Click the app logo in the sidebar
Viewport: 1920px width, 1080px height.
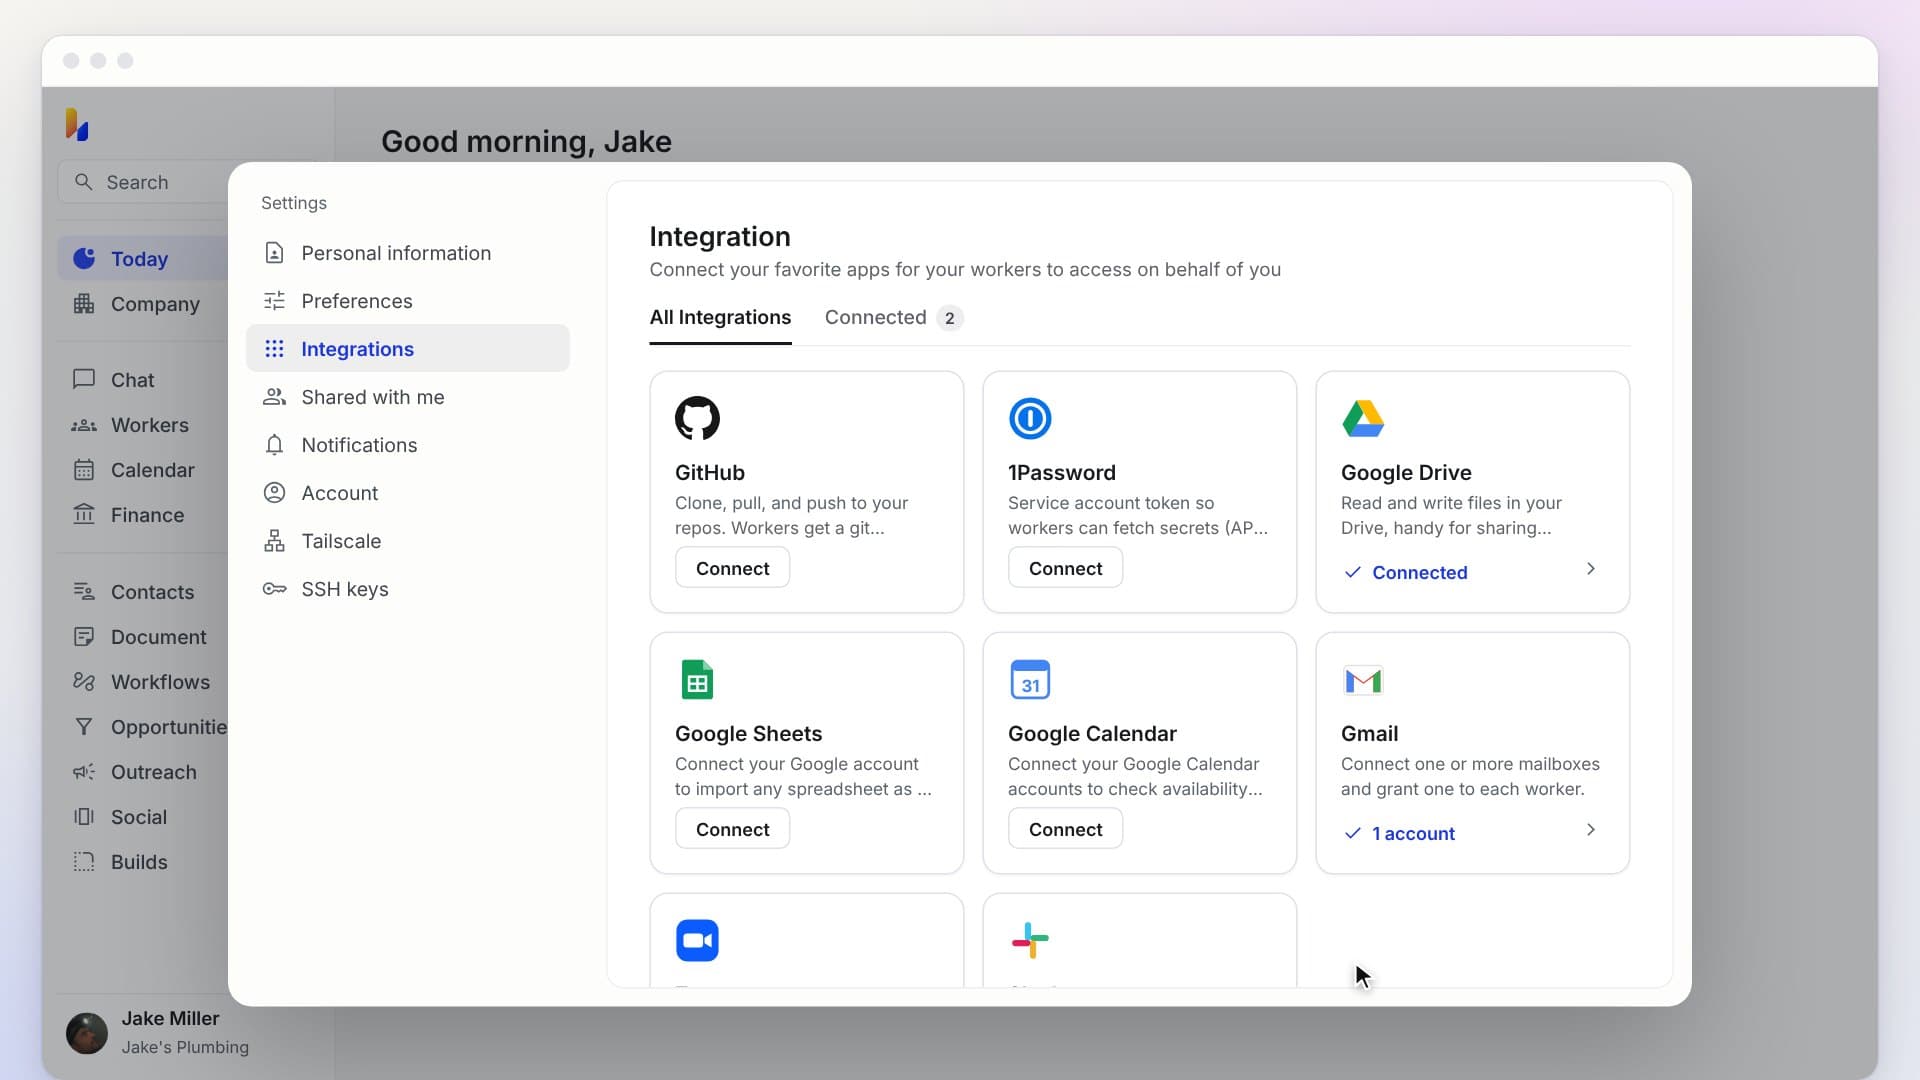coord(77,124)
